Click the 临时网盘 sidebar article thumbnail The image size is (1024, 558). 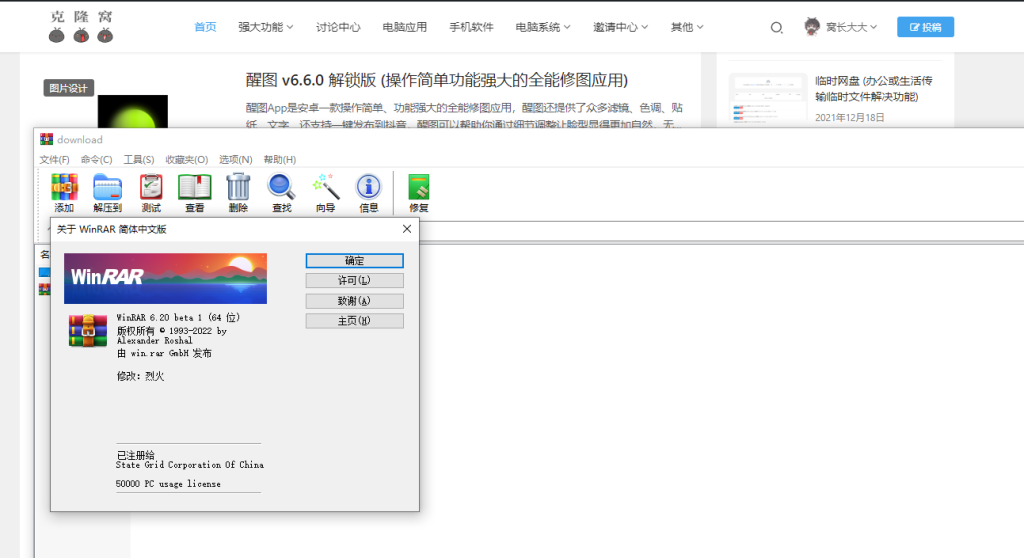pos(768,98)
